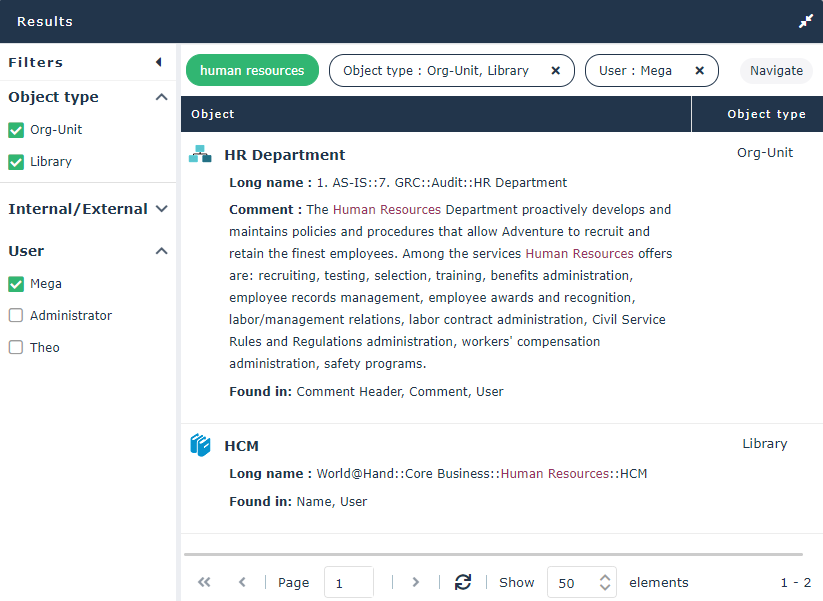Uncheck the Library checkbox
The height and width of the screenshot is (601, 823).
(16, 162)
